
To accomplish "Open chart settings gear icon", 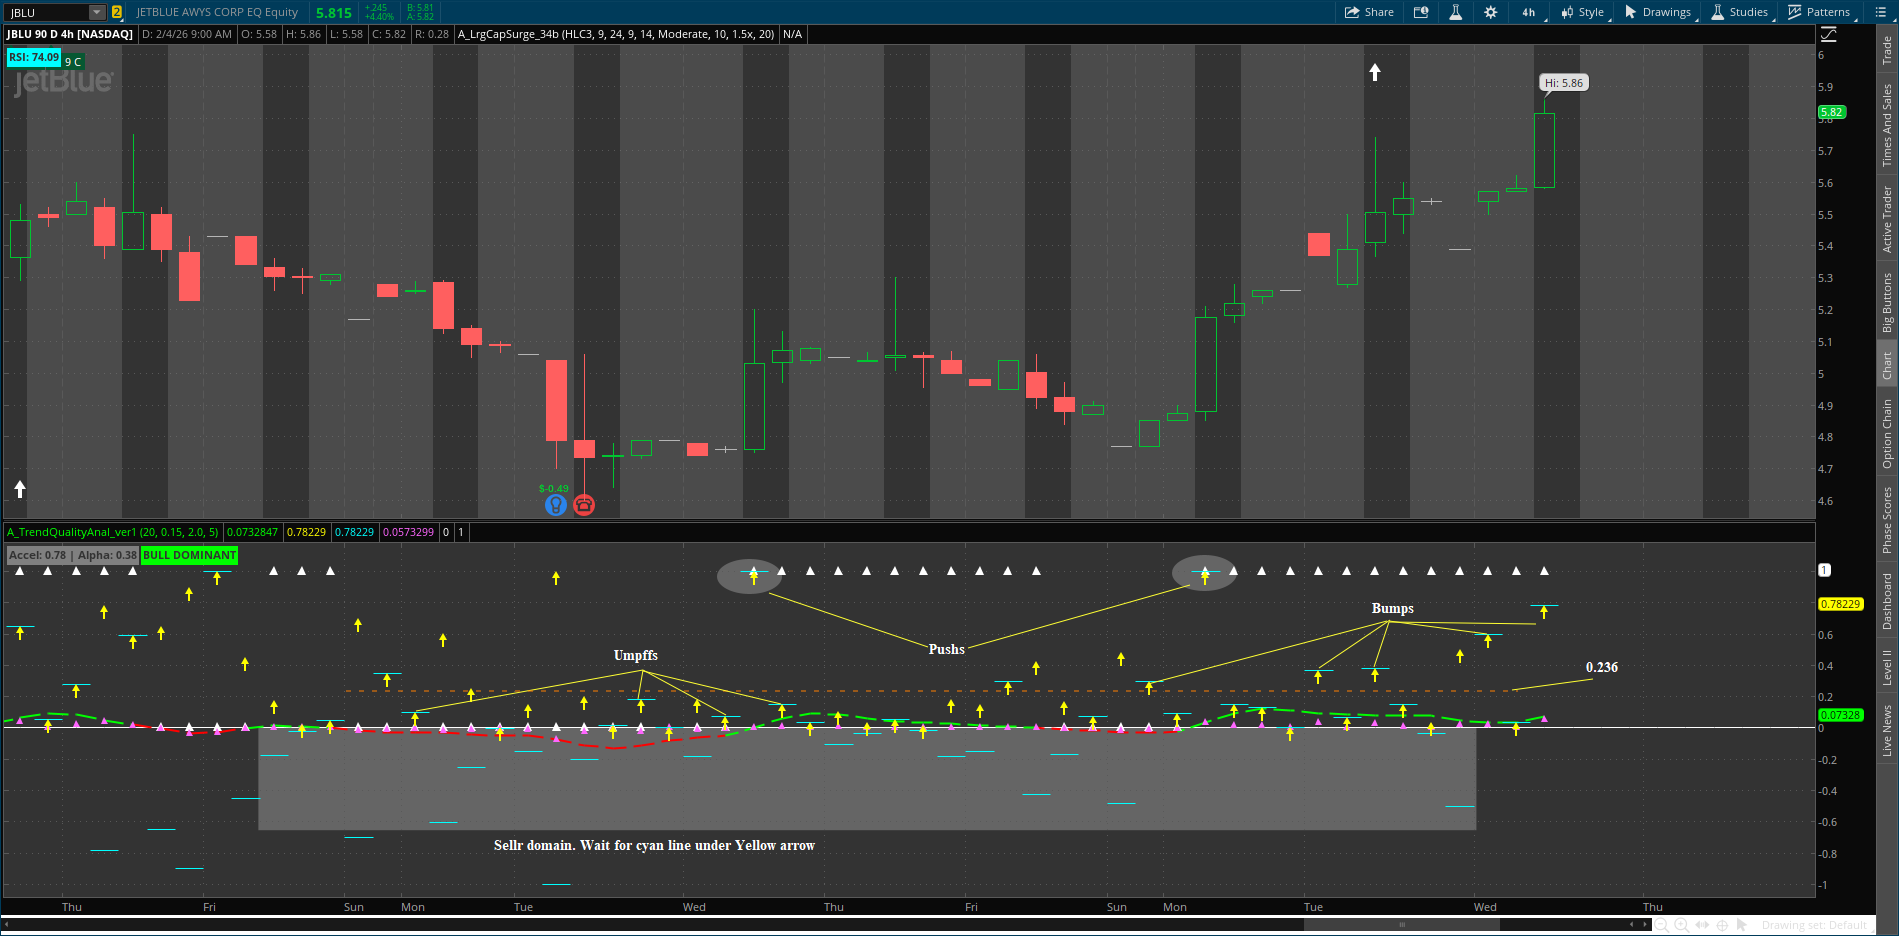I will tap(1490, 12).
